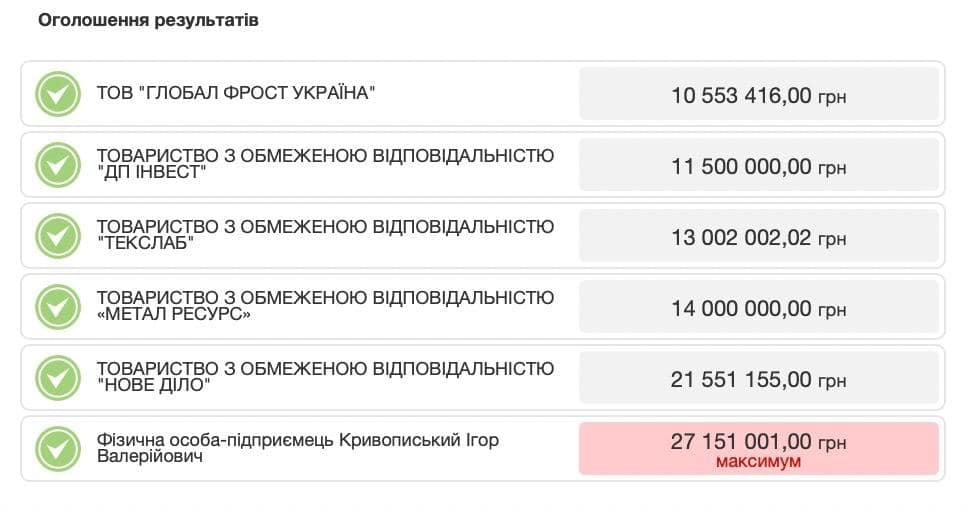Select the 11 500 000,00 грн bid amount
This screenshot has width=972, height=512.
759,167
